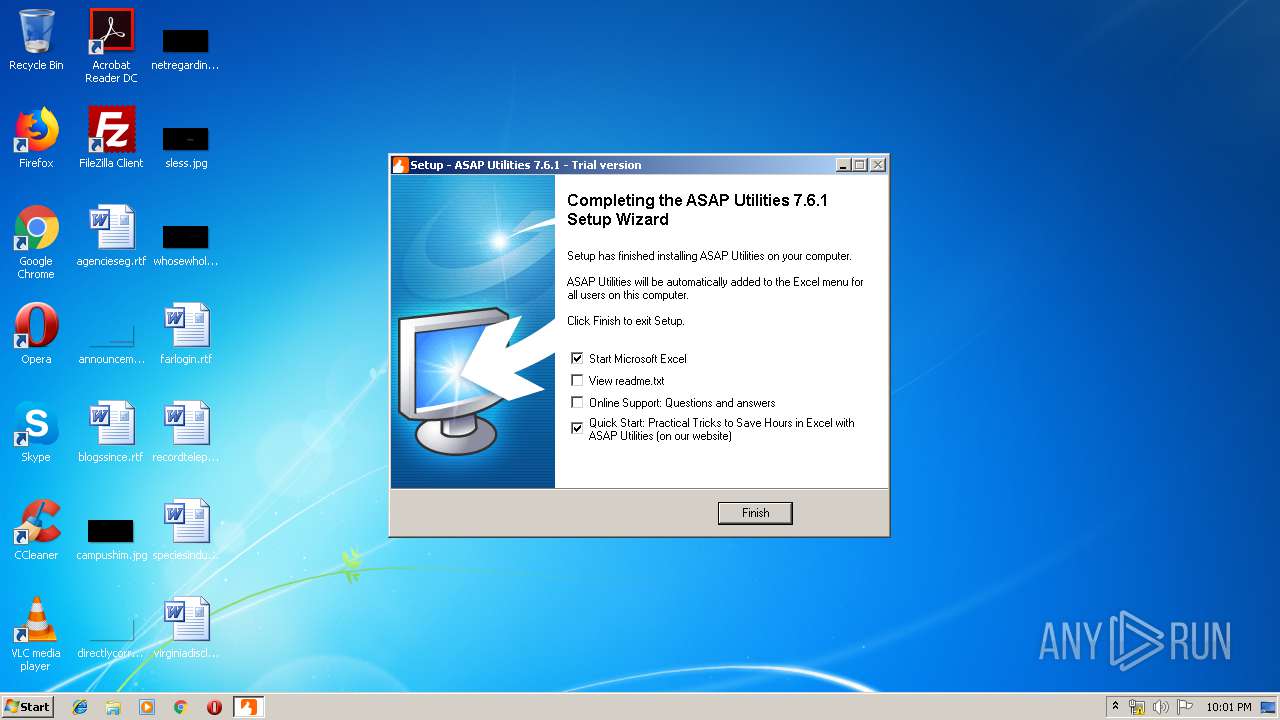Image resolution: width=1280 pixels, height=720 pixels.
Task: Click Finish to exit Setup
Action: tap(755, 513)
